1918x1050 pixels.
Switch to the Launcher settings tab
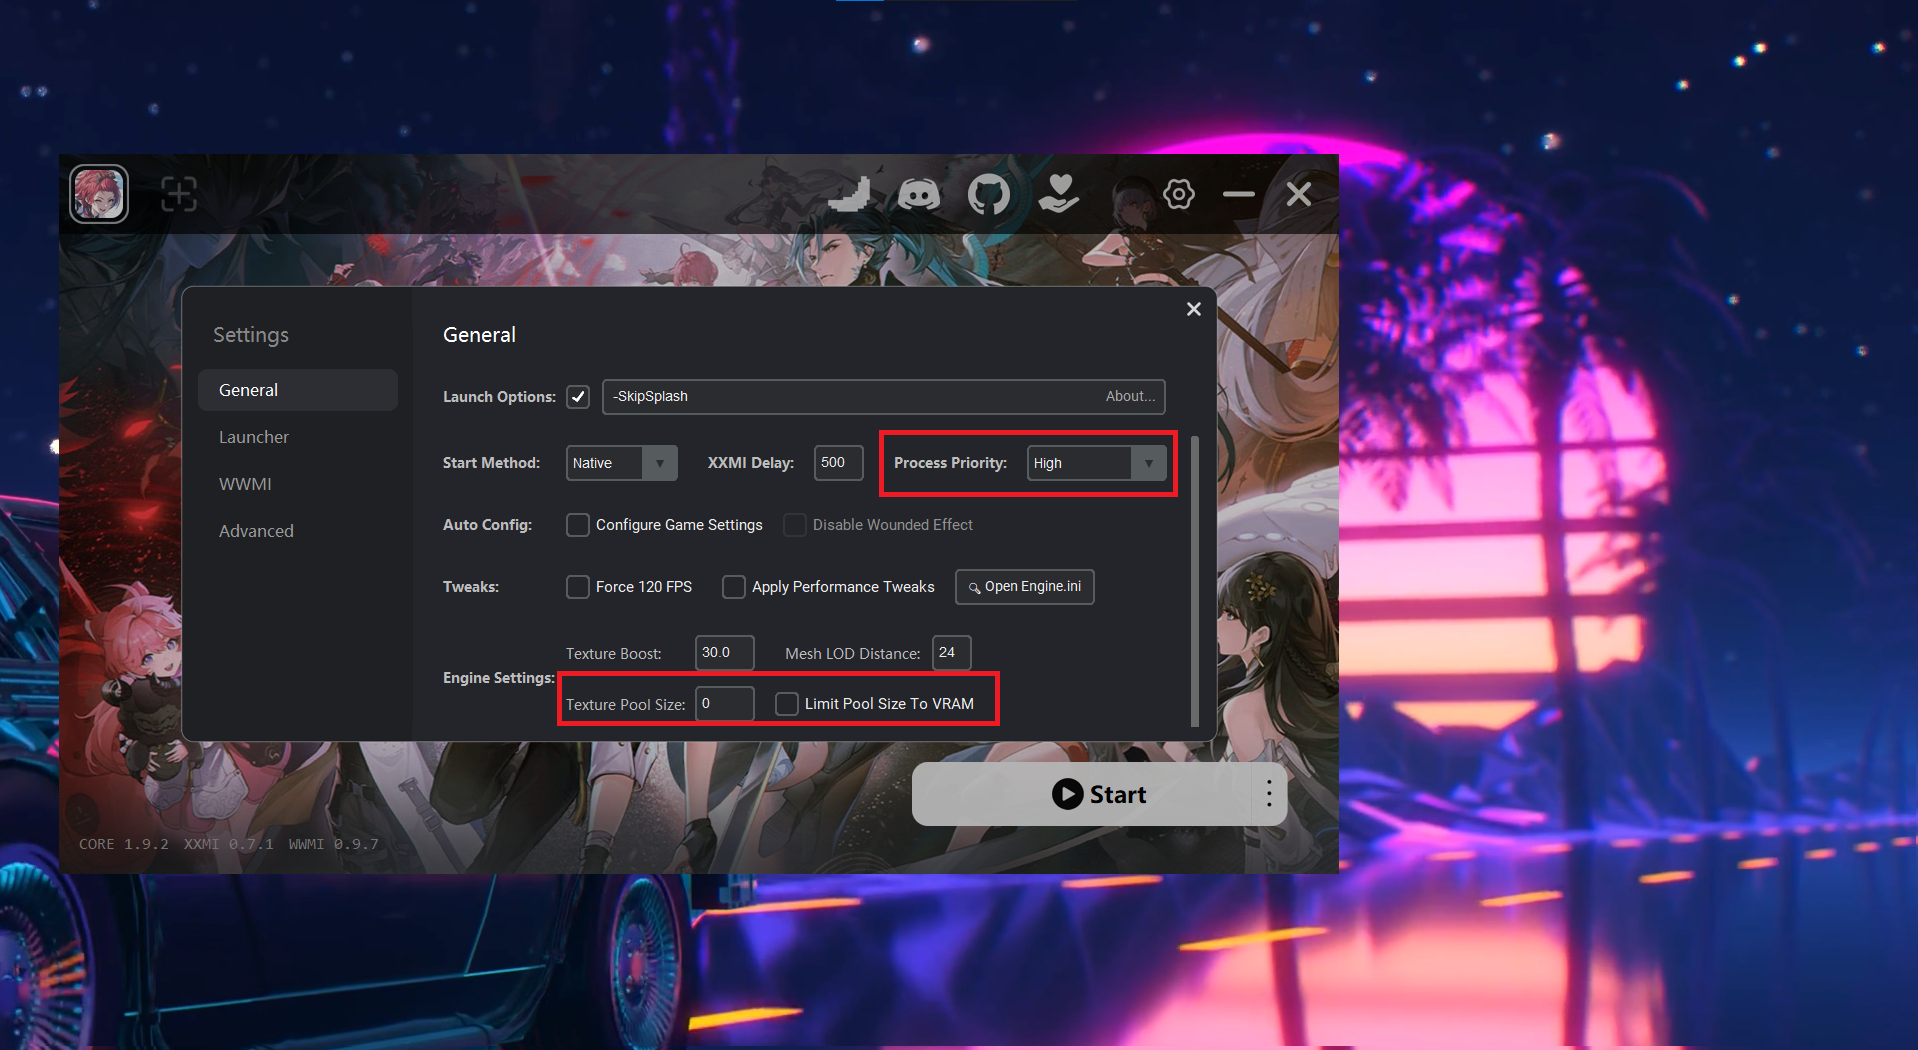[298, 437]
